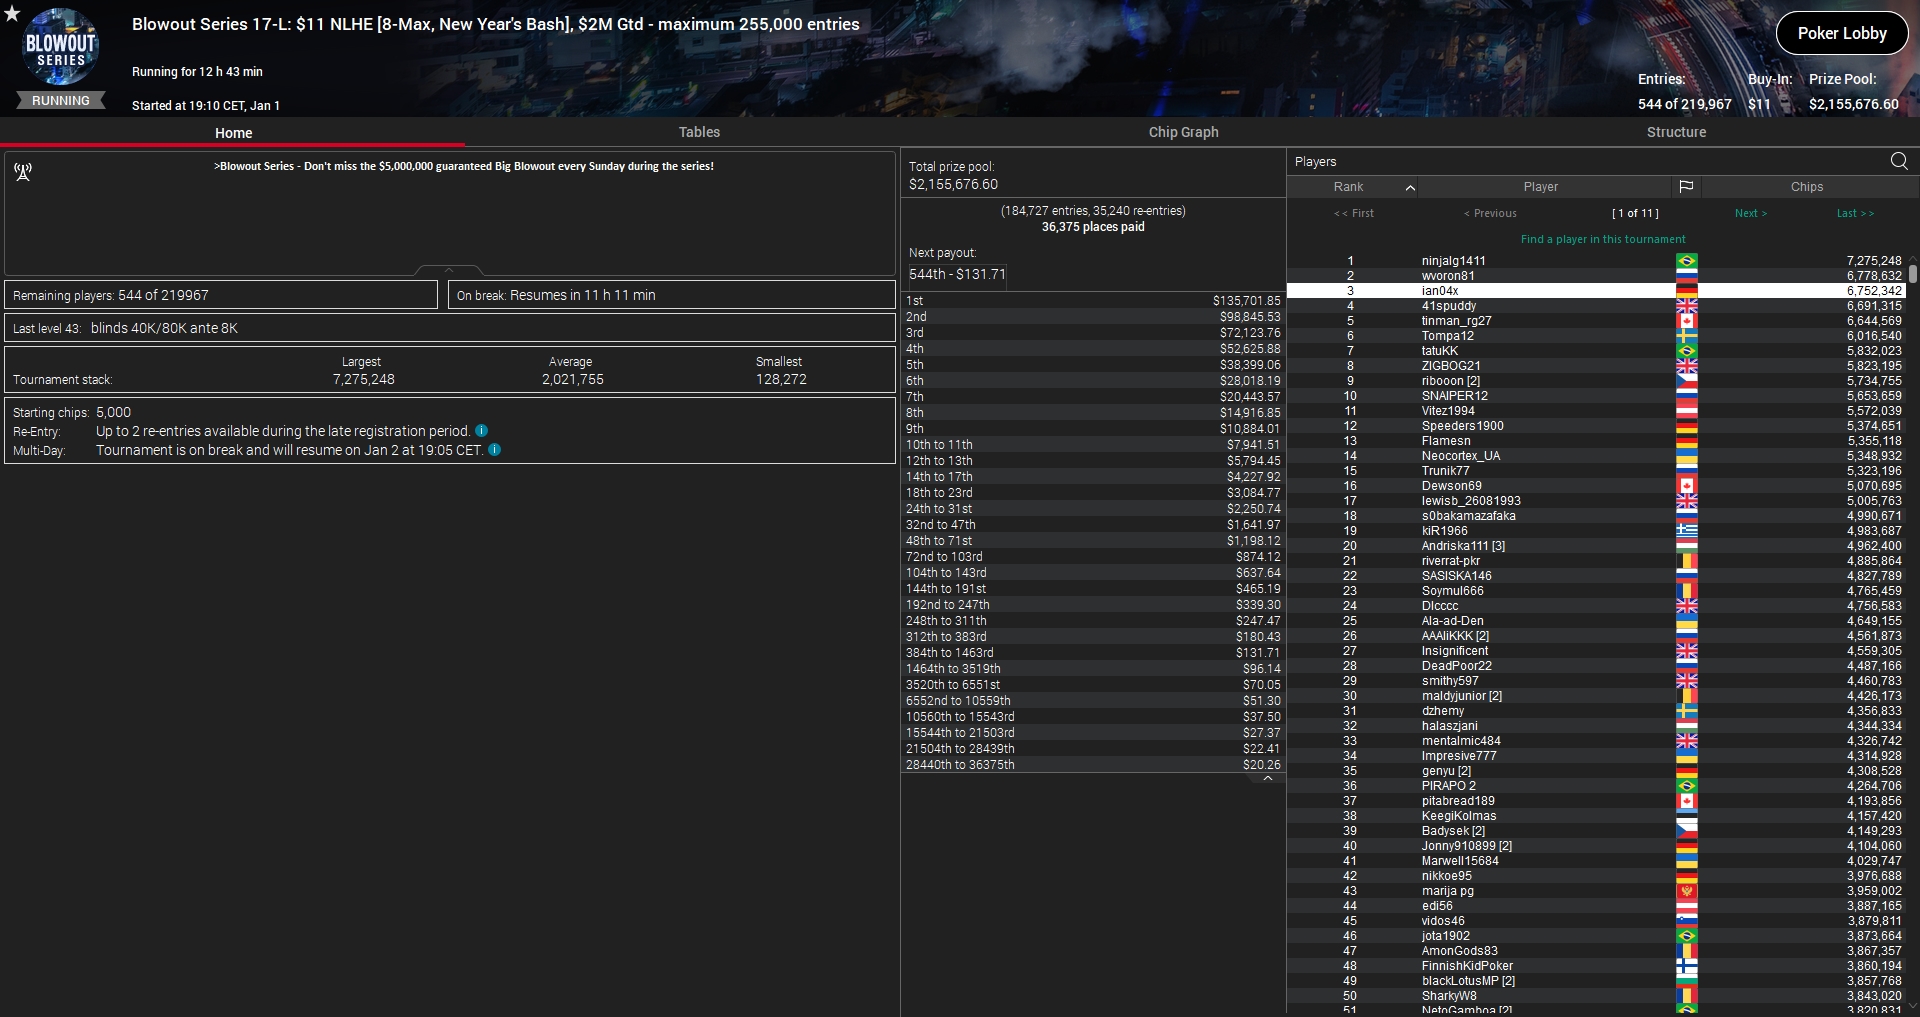Select player Trunik77 in the list
The image size is (1920, 1017).
click(1596, 471)
